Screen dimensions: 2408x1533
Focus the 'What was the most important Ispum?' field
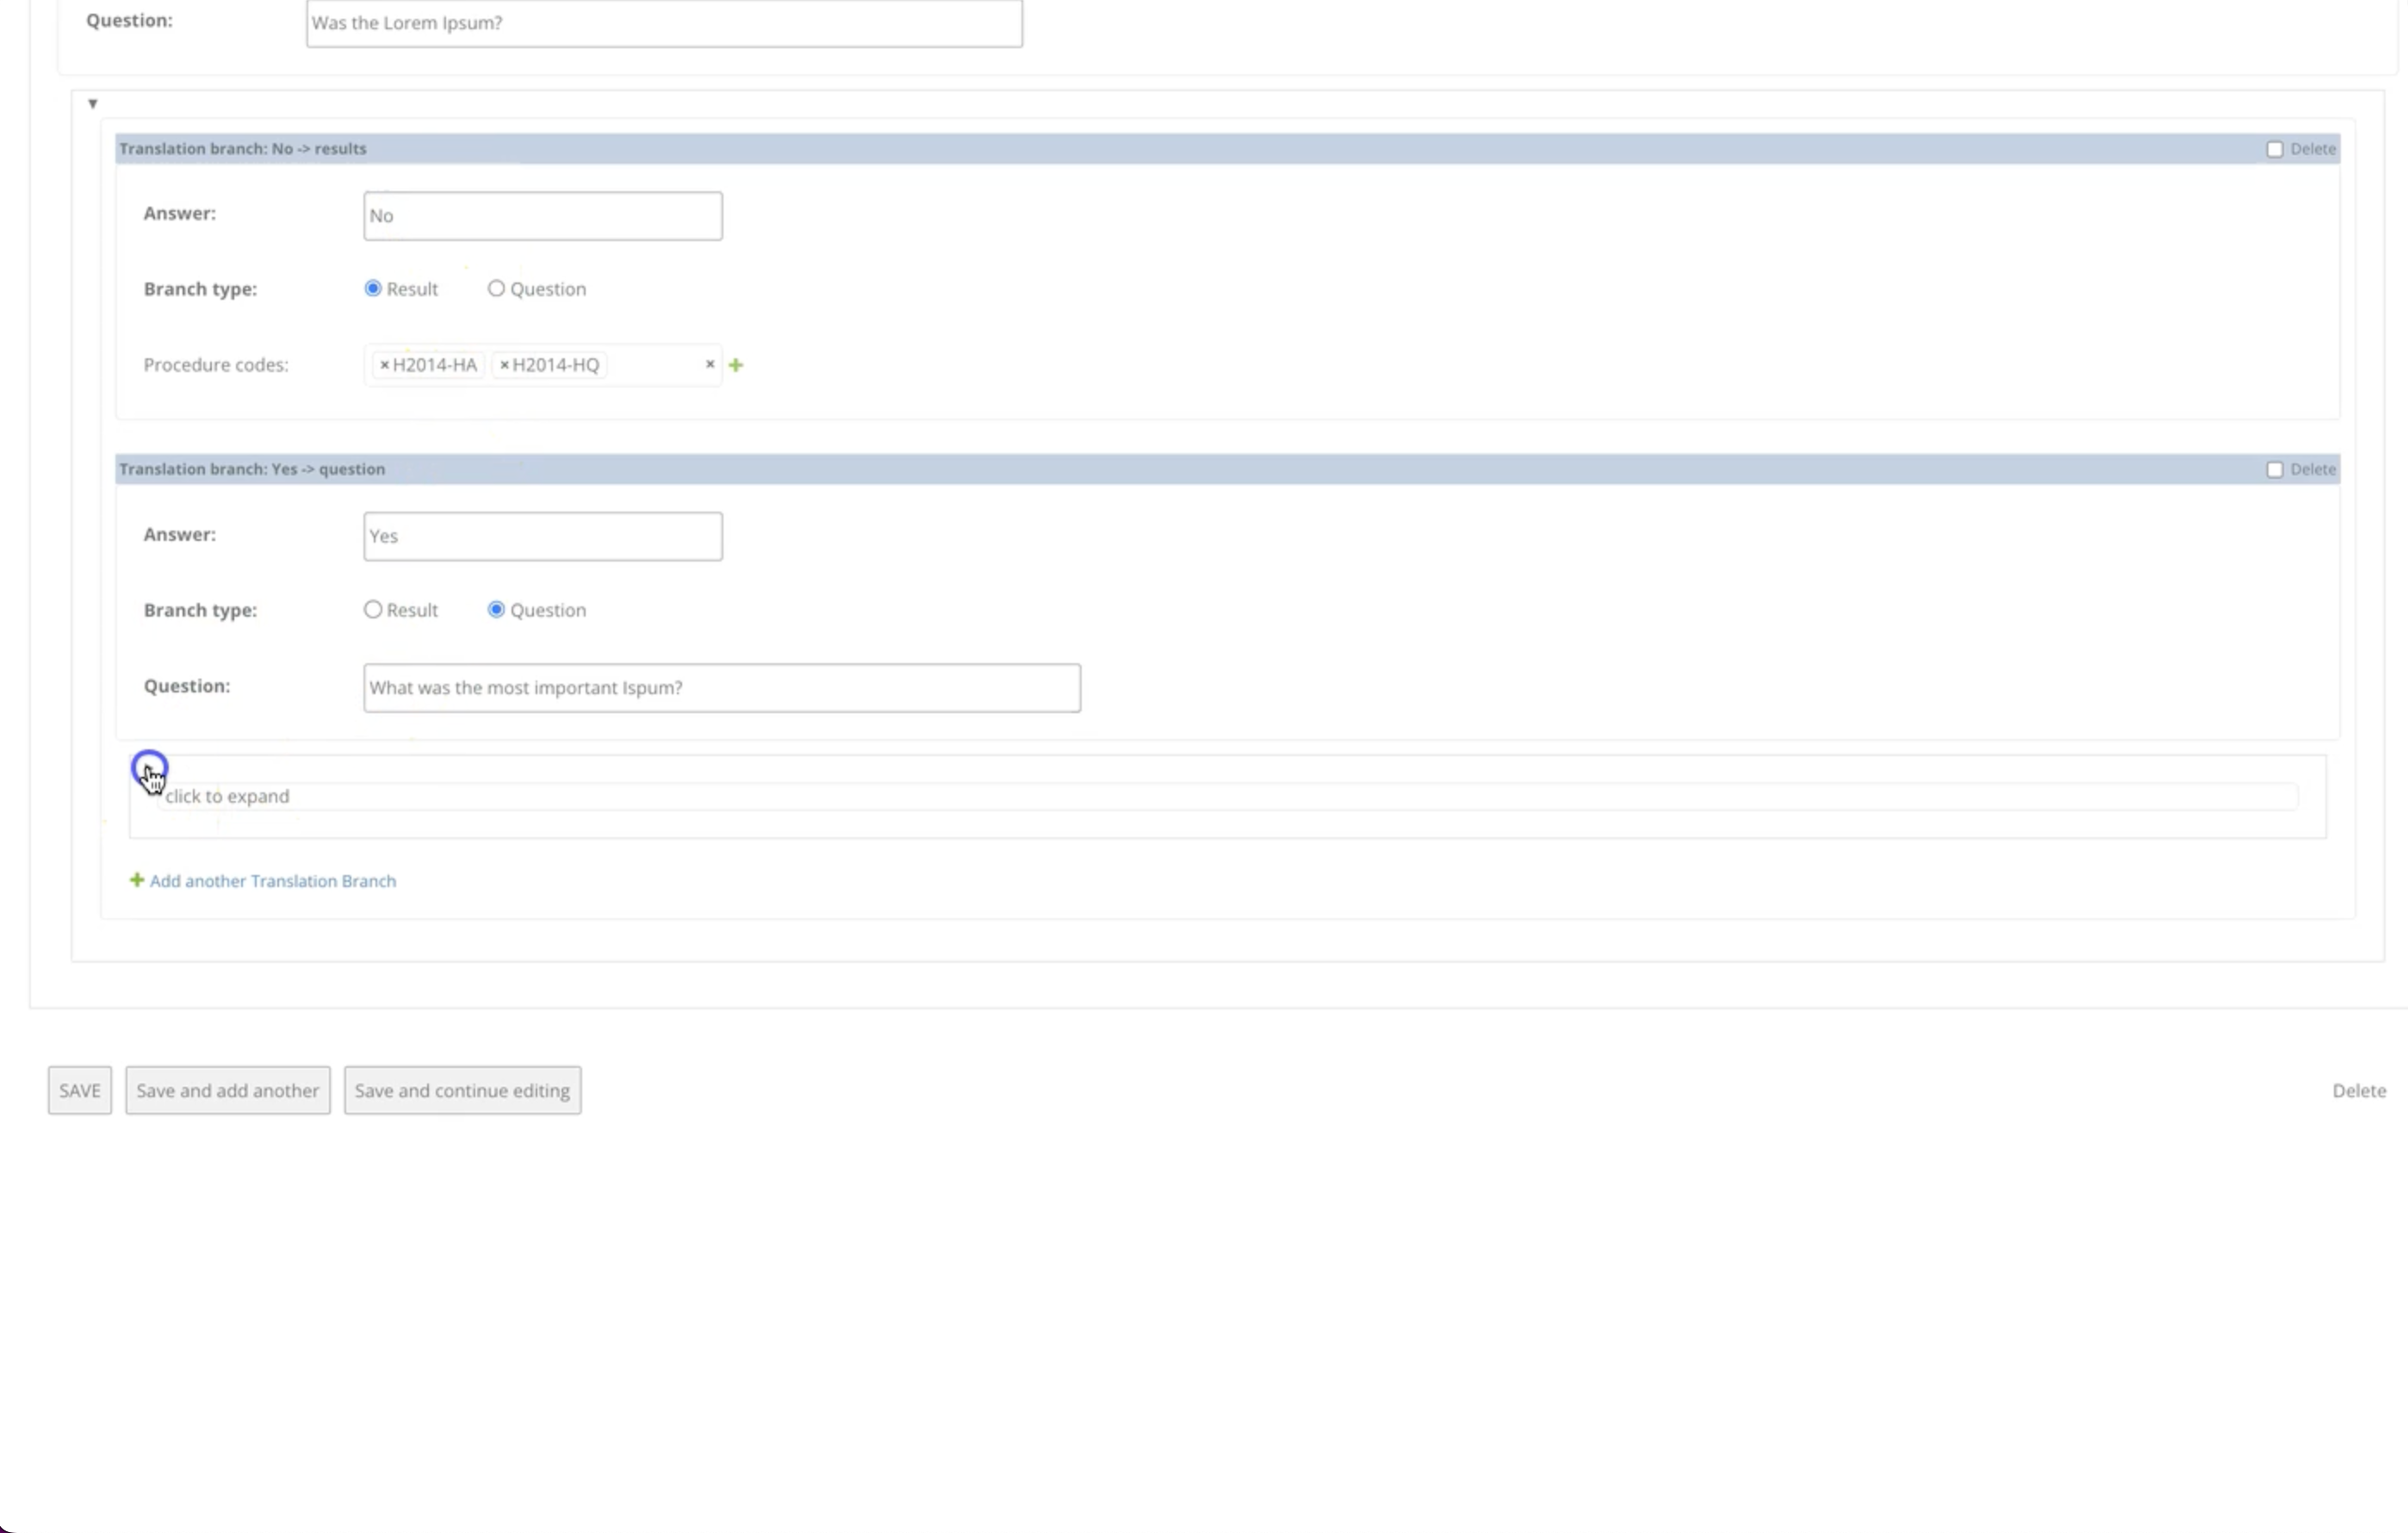pyautogui.click(x=721, y=688)
